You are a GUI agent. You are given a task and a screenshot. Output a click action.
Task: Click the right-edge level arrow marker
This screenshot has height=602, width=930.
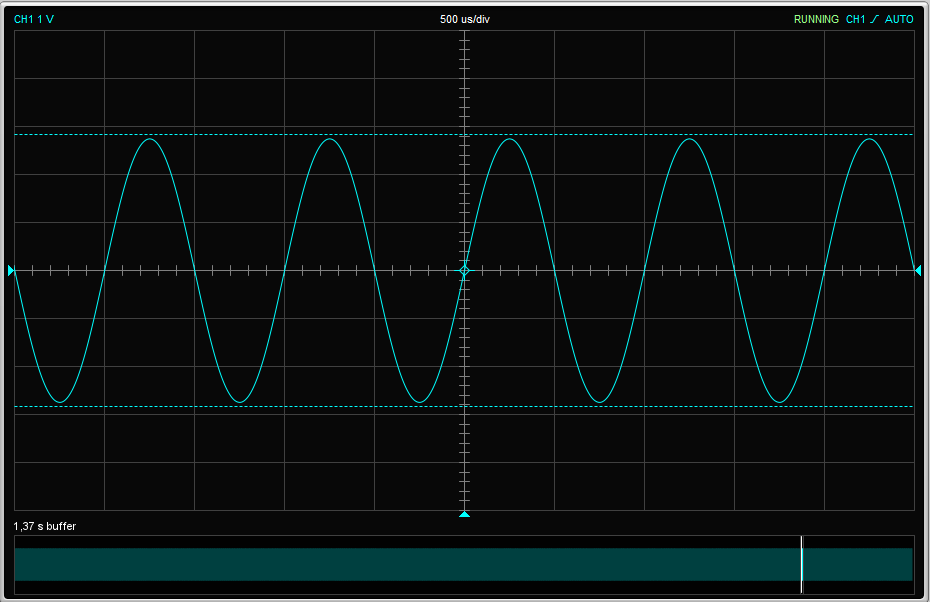tap(917, 271)
